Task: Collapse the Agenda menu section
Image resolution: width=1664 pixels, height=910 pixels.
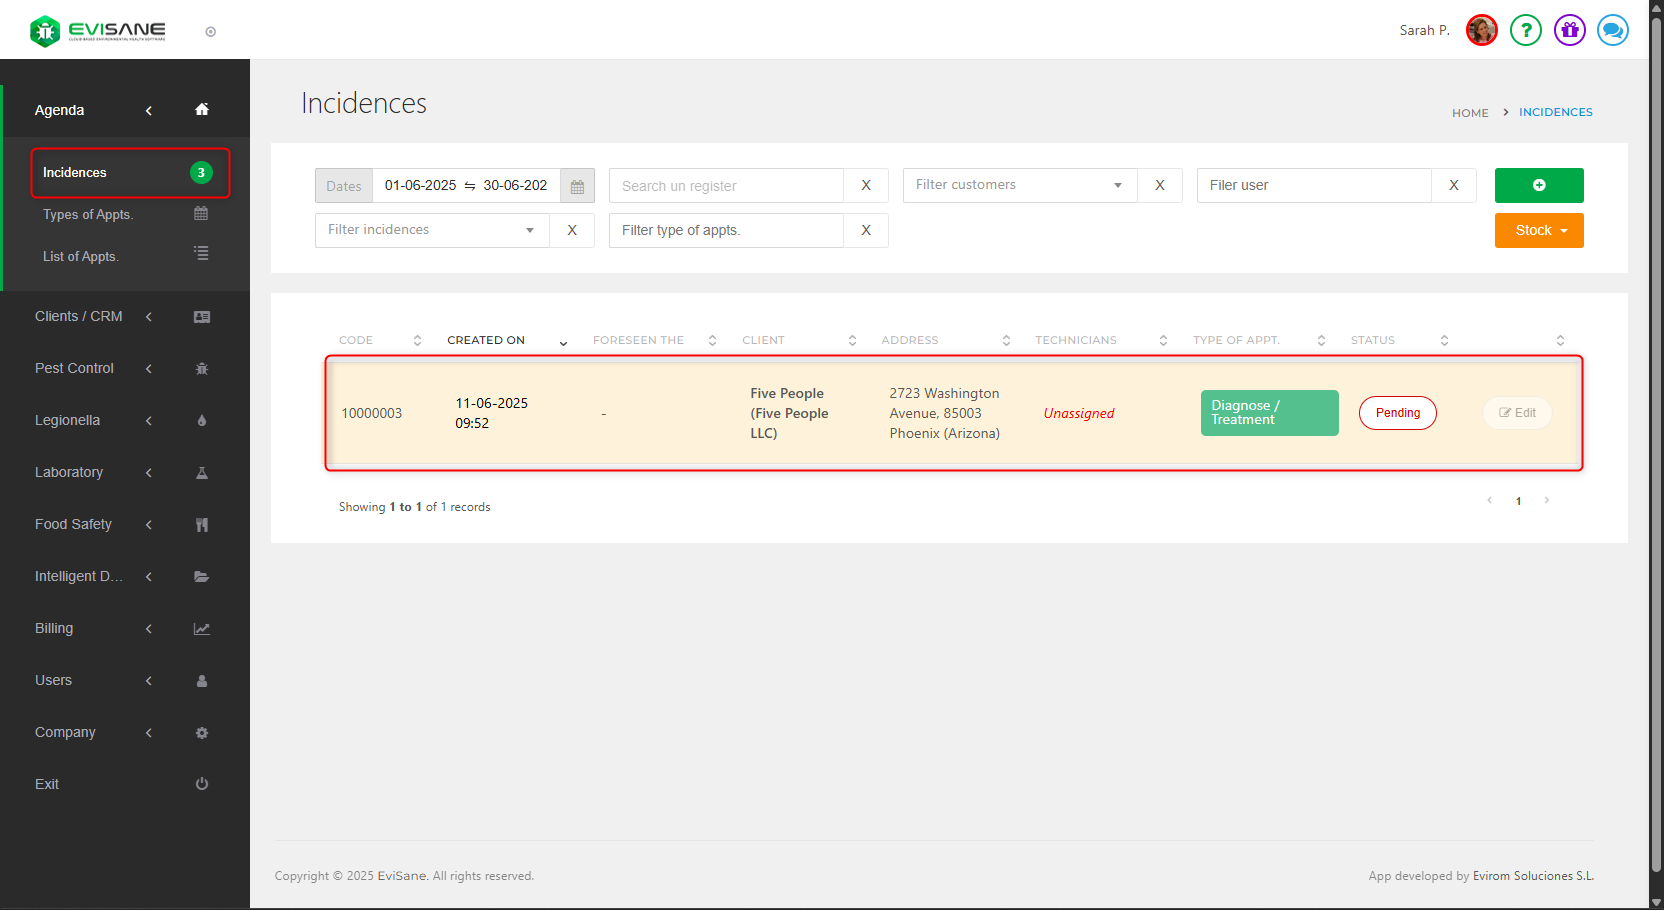Action: point(149,110)
